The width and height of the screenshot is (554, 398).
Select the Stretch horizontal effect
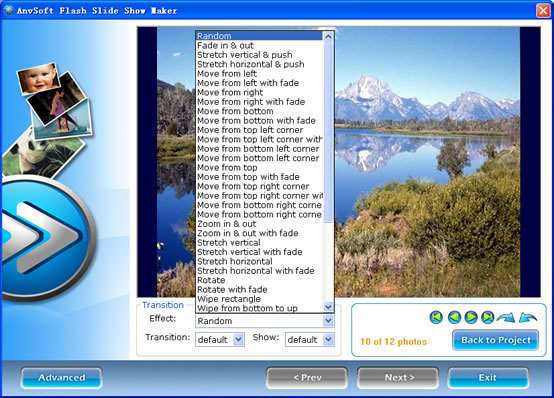click(x=259, y=261)
